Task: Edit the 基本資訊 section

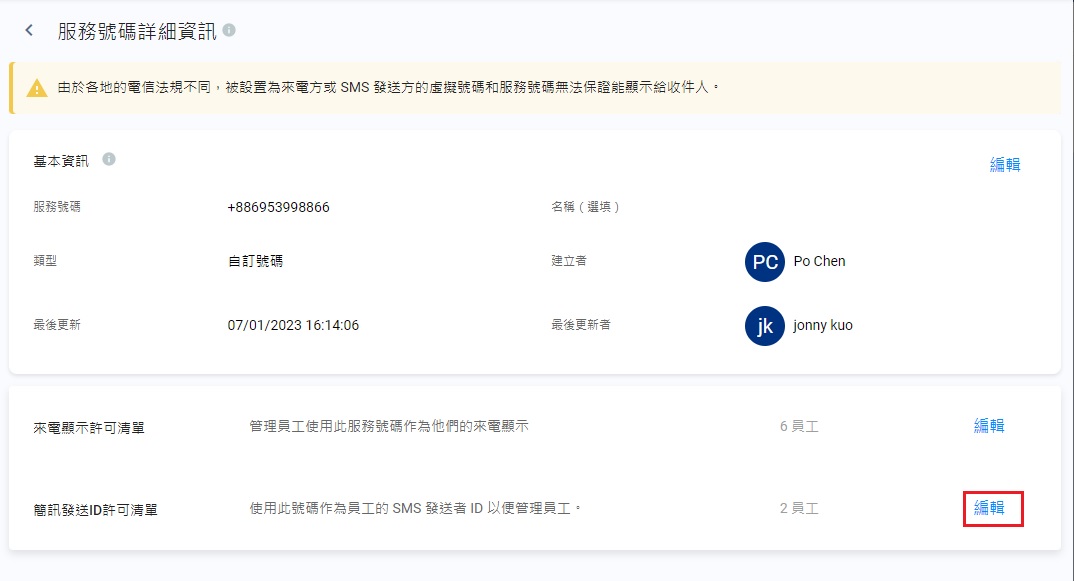Action: click(x=1005, y=165)
